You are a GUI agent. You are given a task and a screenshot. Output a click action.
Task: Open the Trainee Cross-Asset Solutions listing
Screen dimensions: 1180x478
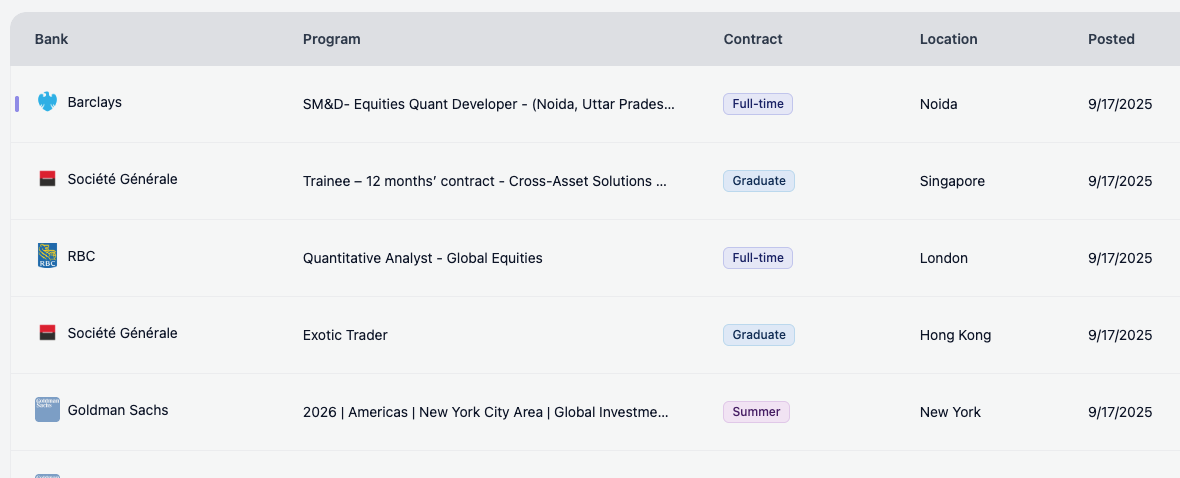coord(484,181)
